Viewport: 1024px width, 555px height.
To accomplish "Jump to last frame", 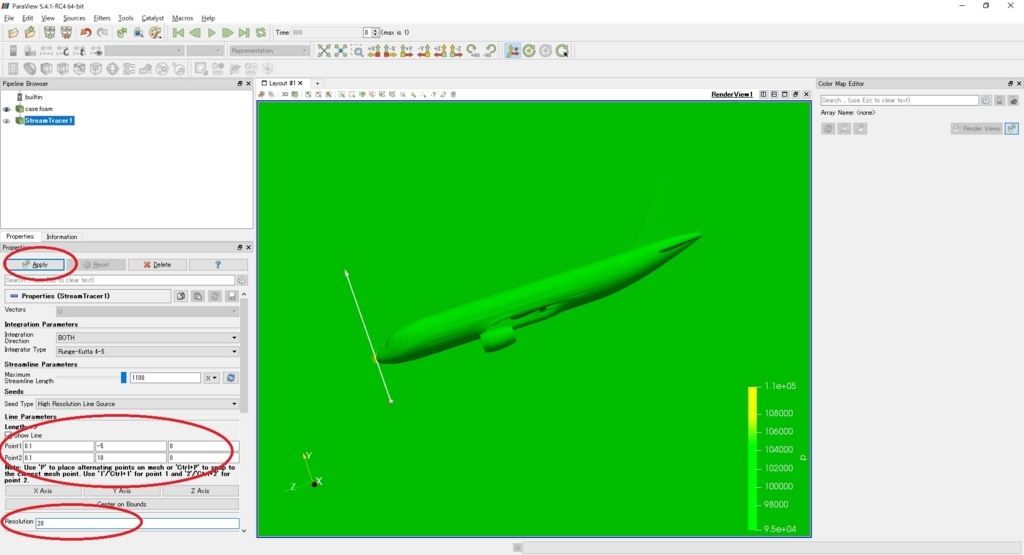I will point(244,33).
